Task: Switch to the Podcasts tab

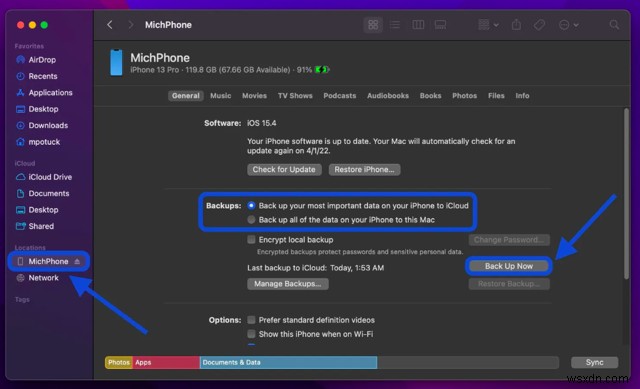Action: coord(340,96)
